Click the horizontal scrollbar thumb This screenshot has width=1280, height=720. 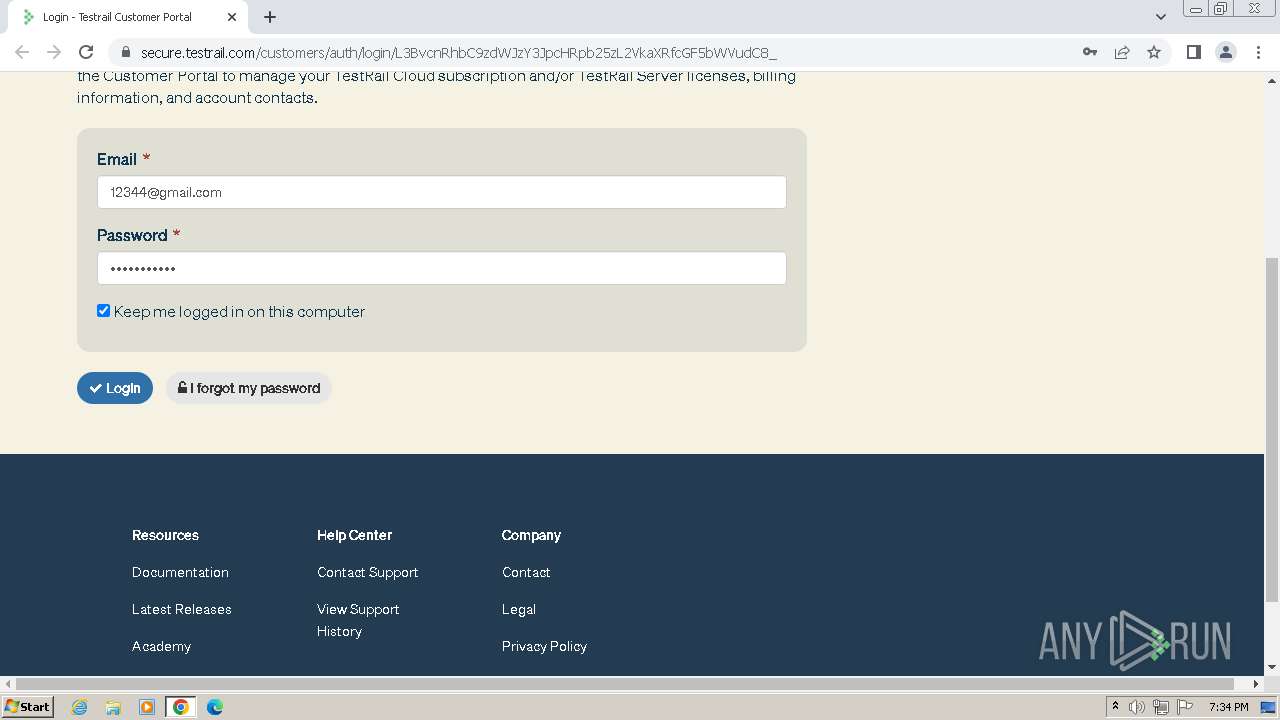coord(626,684)
